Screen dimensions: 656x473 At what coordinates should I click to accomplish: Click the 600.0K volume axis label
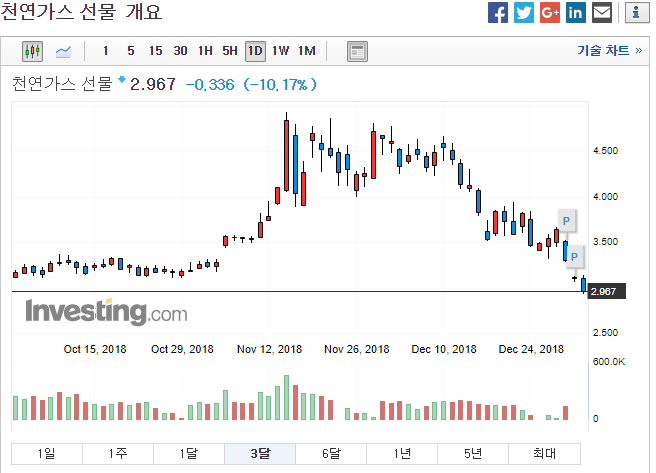[609, 362]
